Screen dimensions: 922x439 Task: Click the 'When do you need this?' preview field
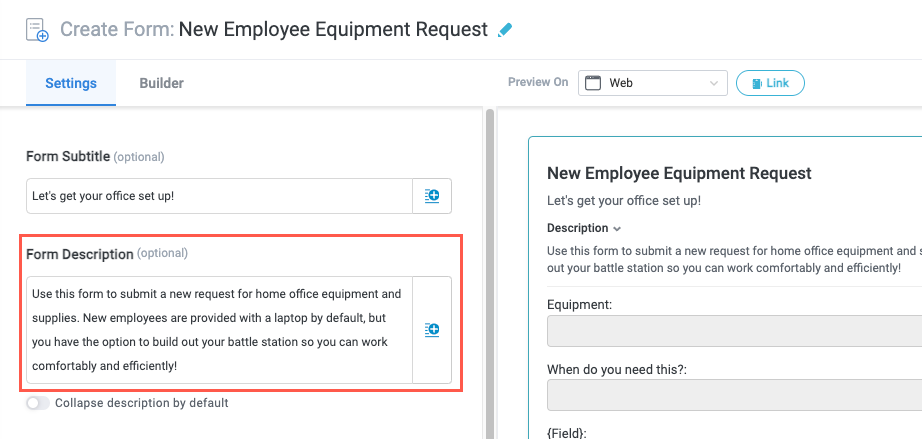[x=734, y=395]
